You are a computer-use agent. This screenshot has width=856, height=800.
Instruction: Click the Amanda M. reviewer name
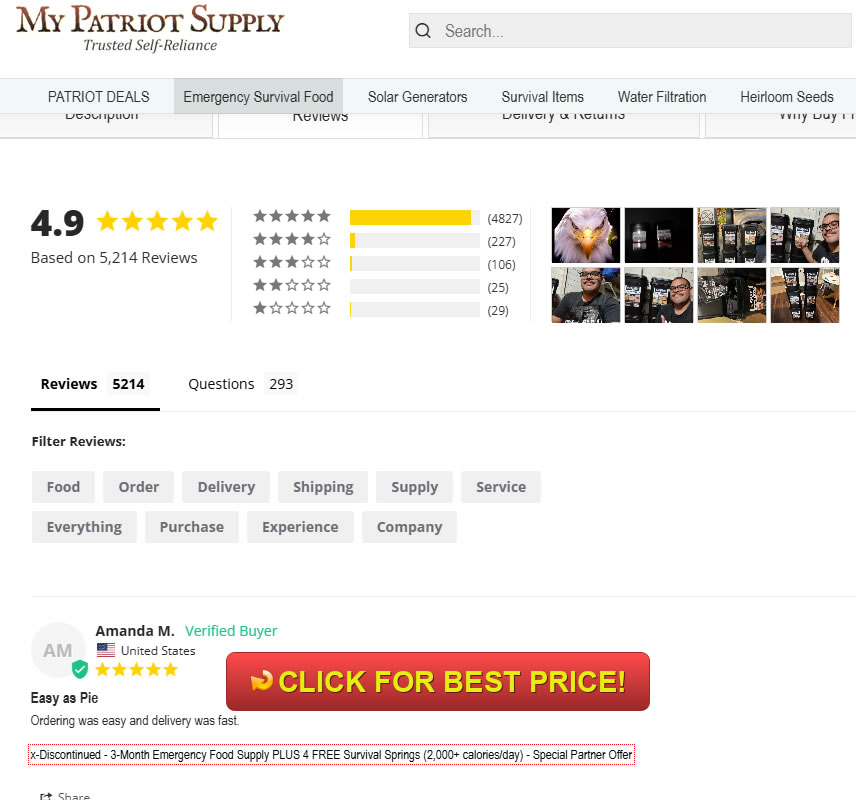pyautogui.click(x=135, y=631)
